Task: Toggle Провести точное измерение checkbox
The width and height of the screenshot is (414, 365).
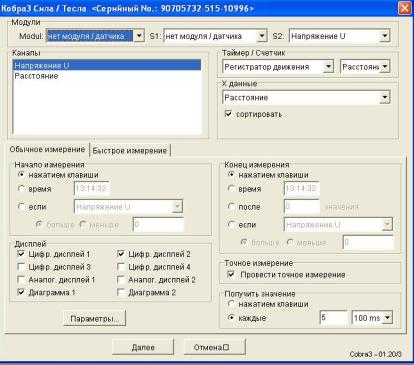Action: click(x=230, y=274)
